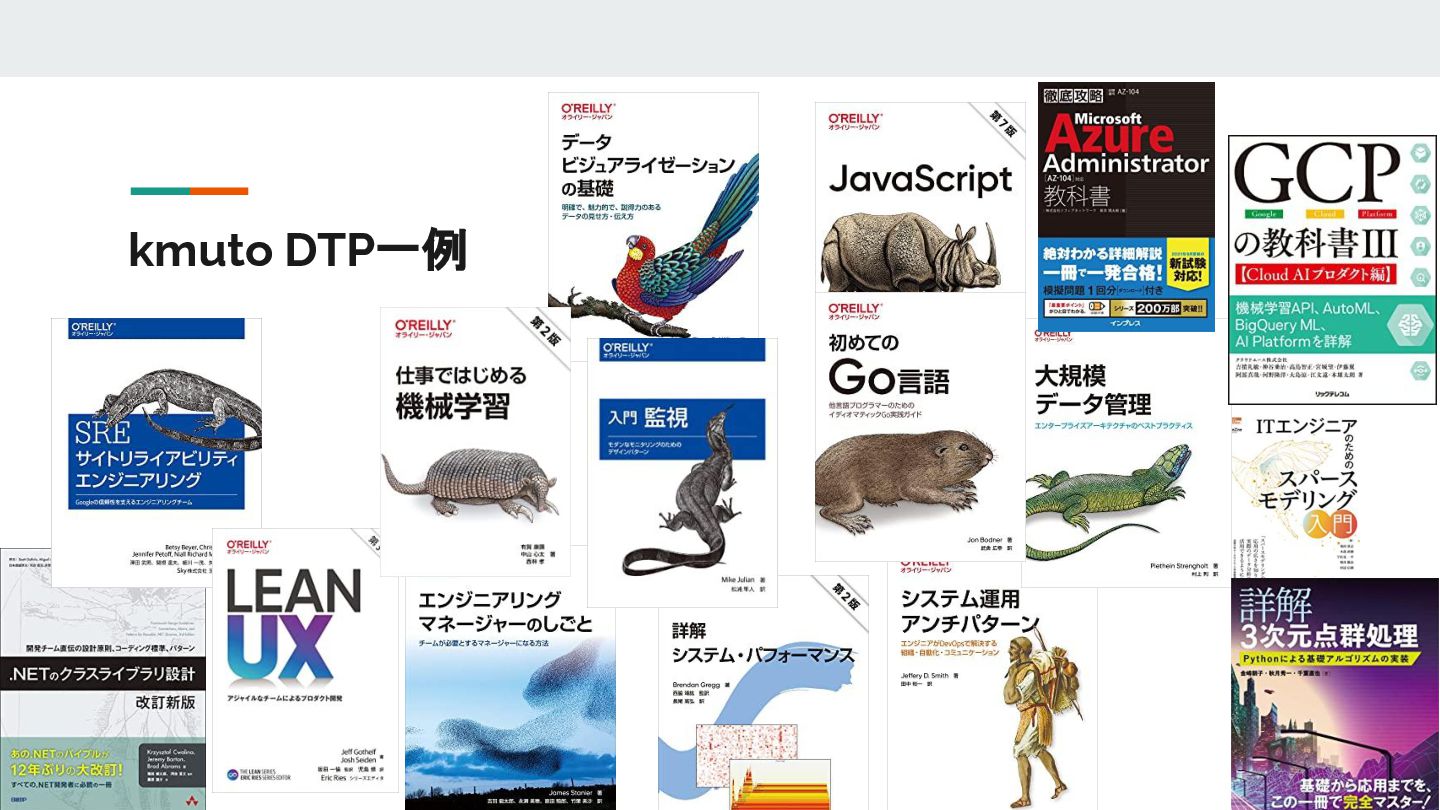The width and height of the screenshot is (1440, 810).
Task: Open the .NETのクラスライブラリ設計 book cover
Action: pyautogui.click(x=103, y=679)
